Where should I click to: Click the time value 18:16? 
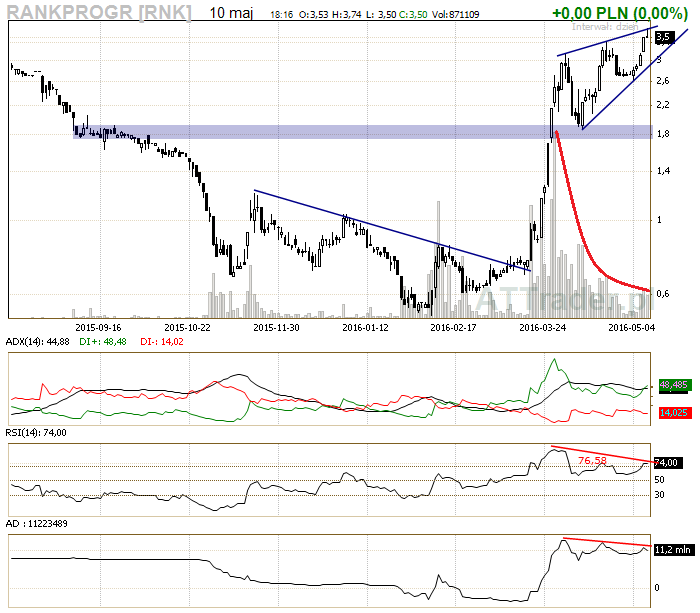pyautogui.click(x=282, y=15)
